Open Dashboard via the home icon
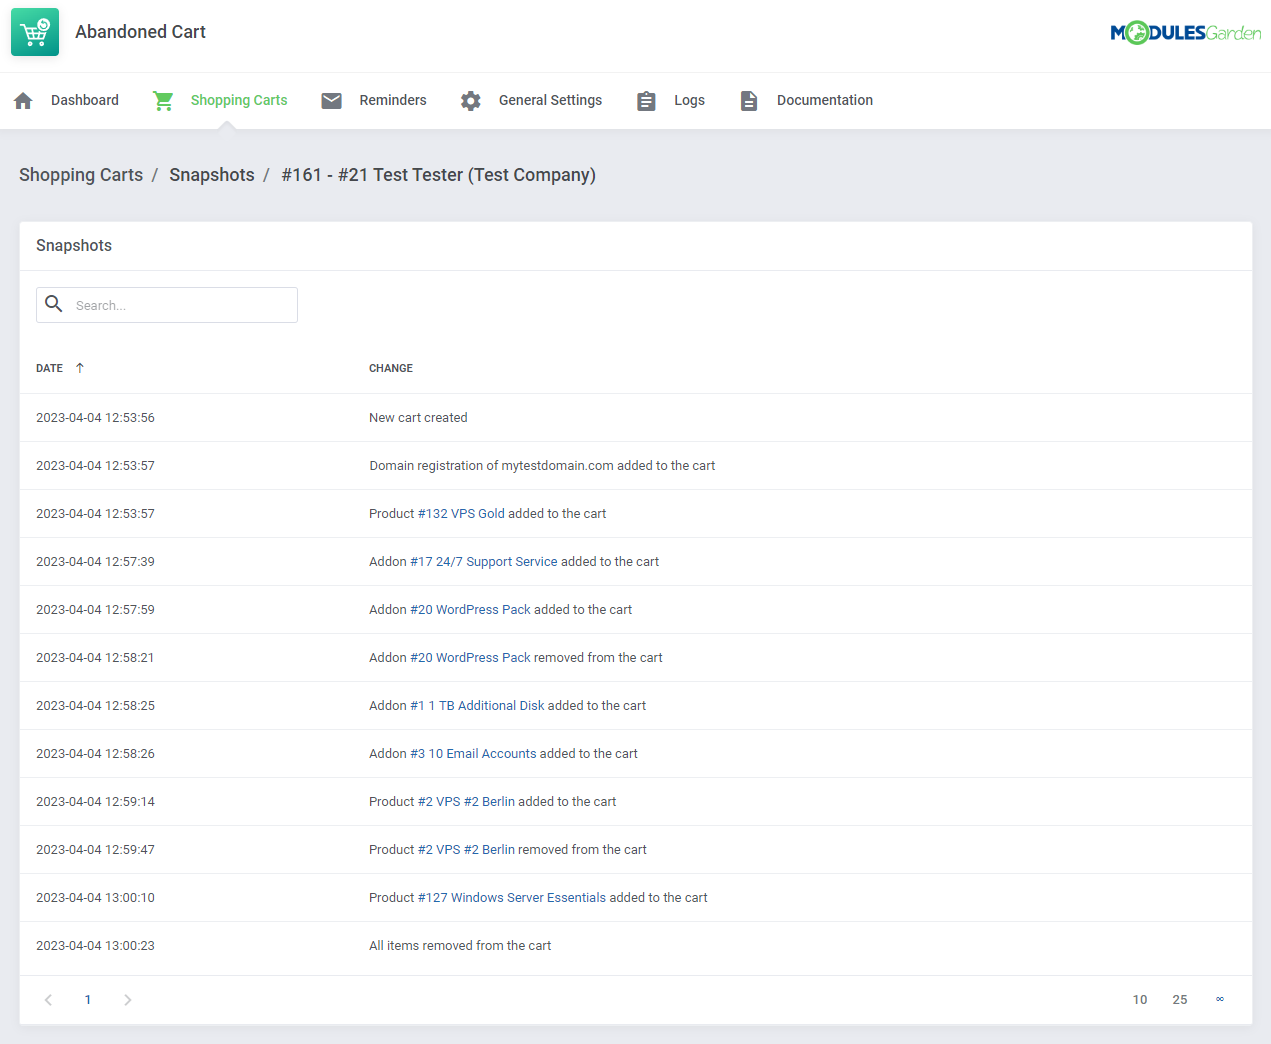The height and width of the screenshot is (1044, 1271). tap(22, 100)
